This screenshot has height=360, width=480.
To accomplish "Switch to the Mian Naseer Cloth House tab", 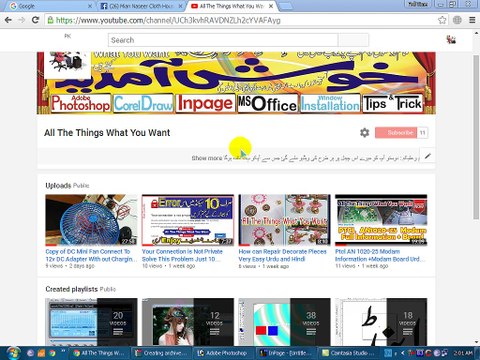I will point(142,6).
